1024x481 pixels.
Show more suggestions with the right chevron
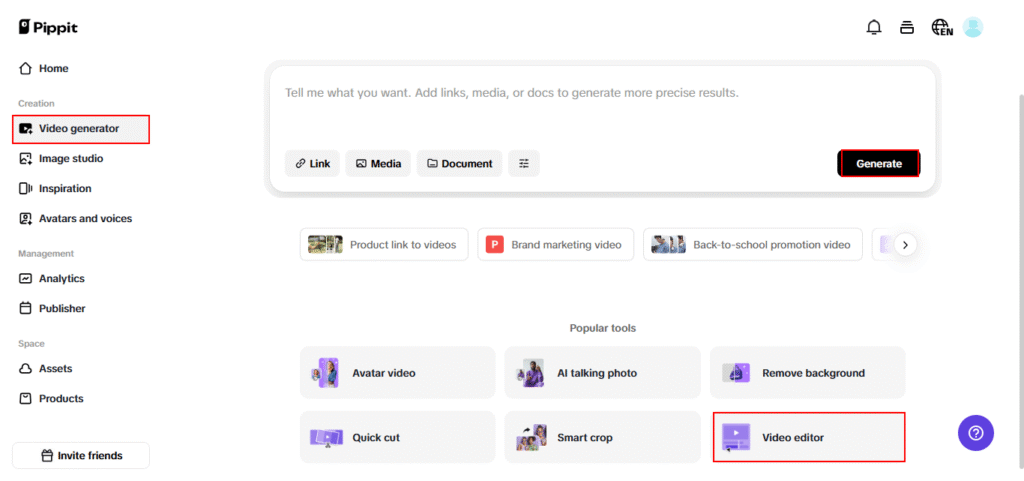pyautogui.click(x=905, y=245)
